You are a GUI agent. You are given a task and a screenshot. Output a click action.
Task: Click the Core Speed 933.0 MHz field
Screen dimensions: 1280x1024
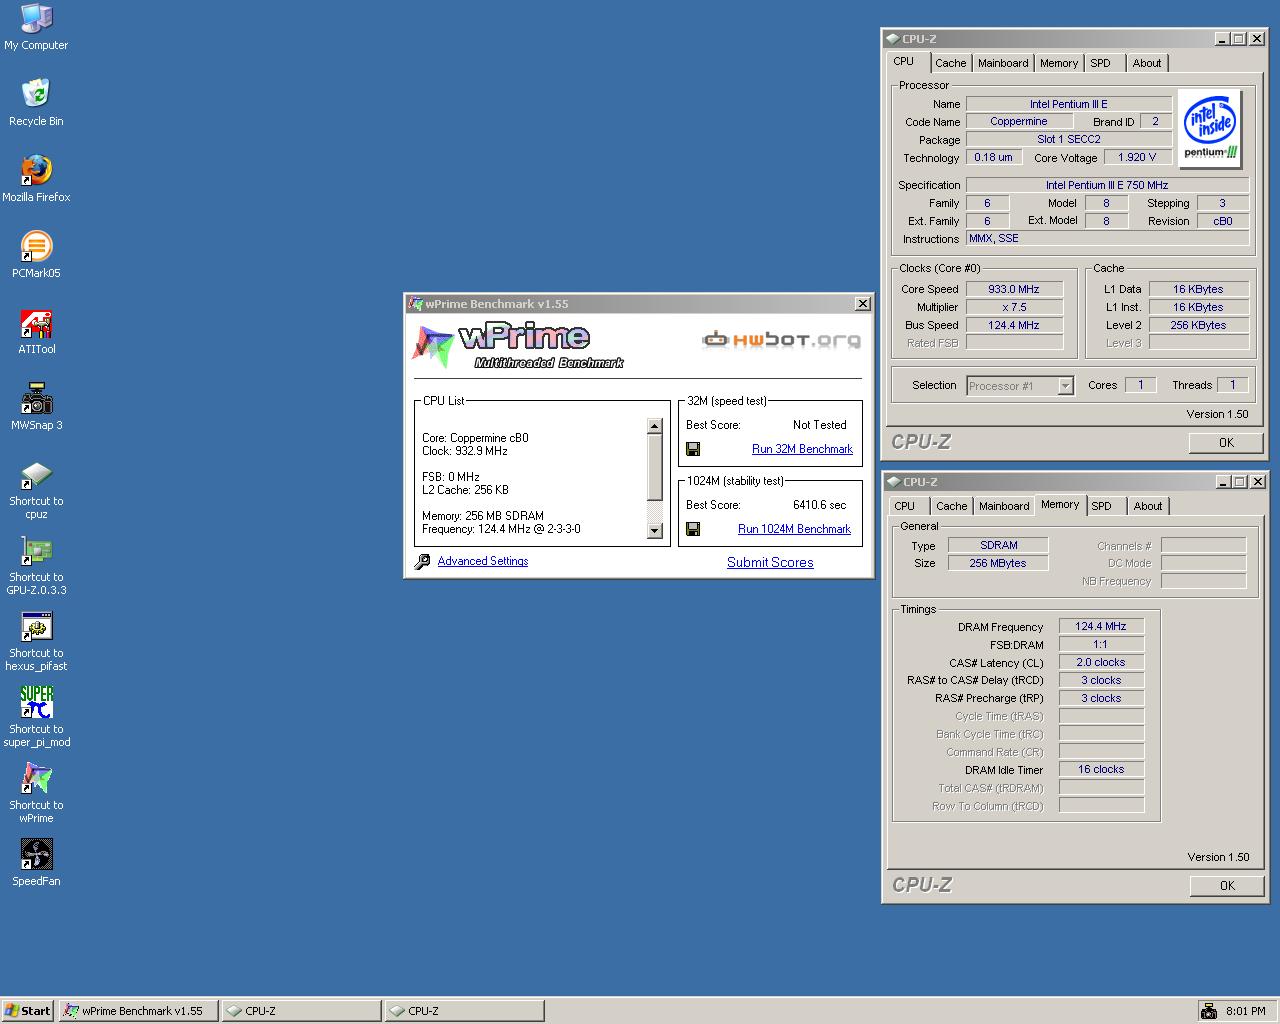(x=1014, y=289)
